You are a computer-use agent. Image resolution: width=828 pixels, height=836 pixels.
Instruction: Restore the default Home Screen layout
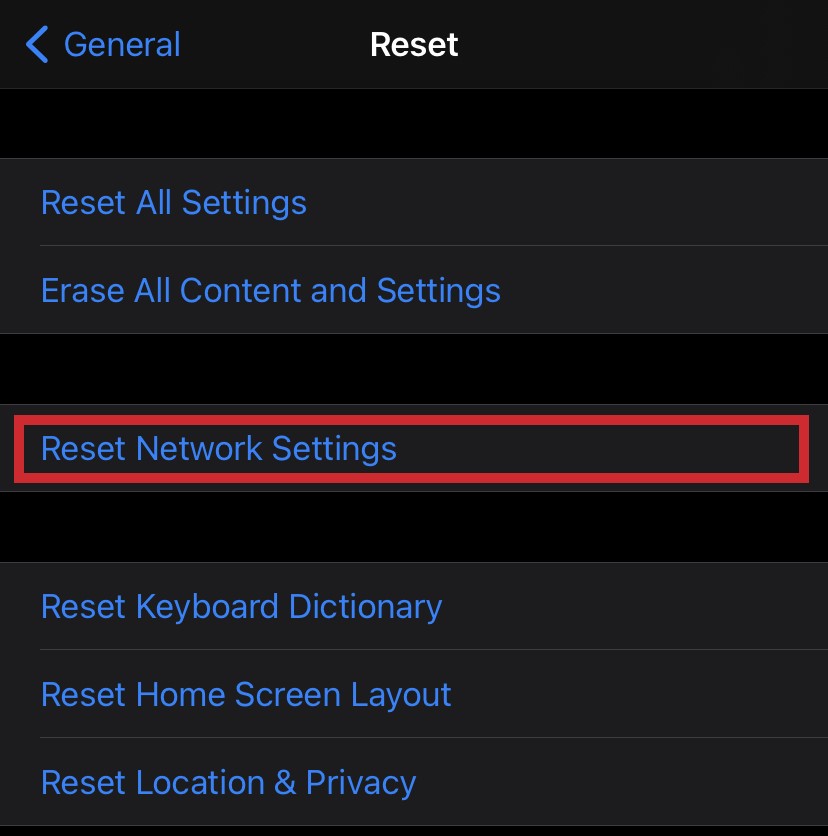(246, 695)
